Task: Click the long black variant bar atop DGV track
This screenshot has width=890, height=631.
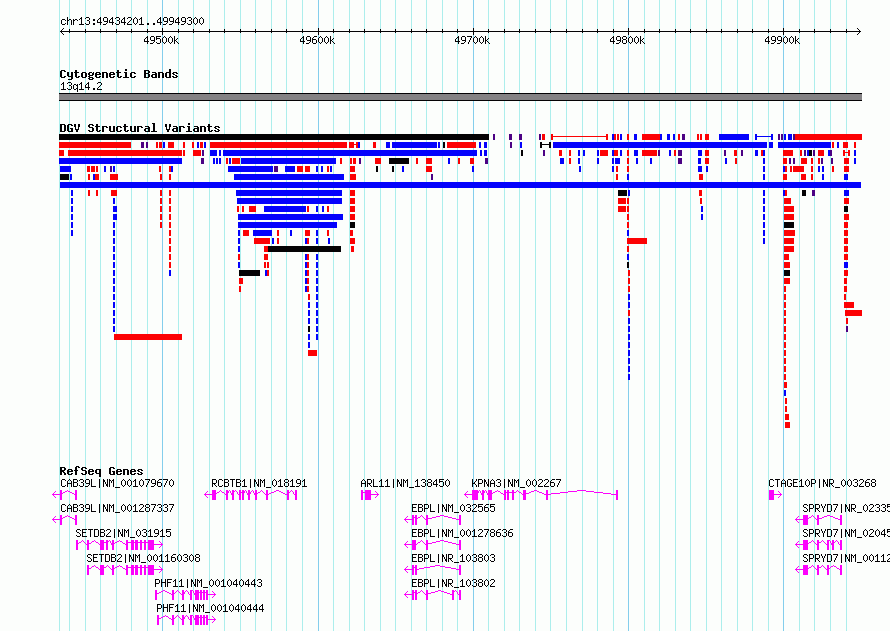Action: [x=274, y=137]
